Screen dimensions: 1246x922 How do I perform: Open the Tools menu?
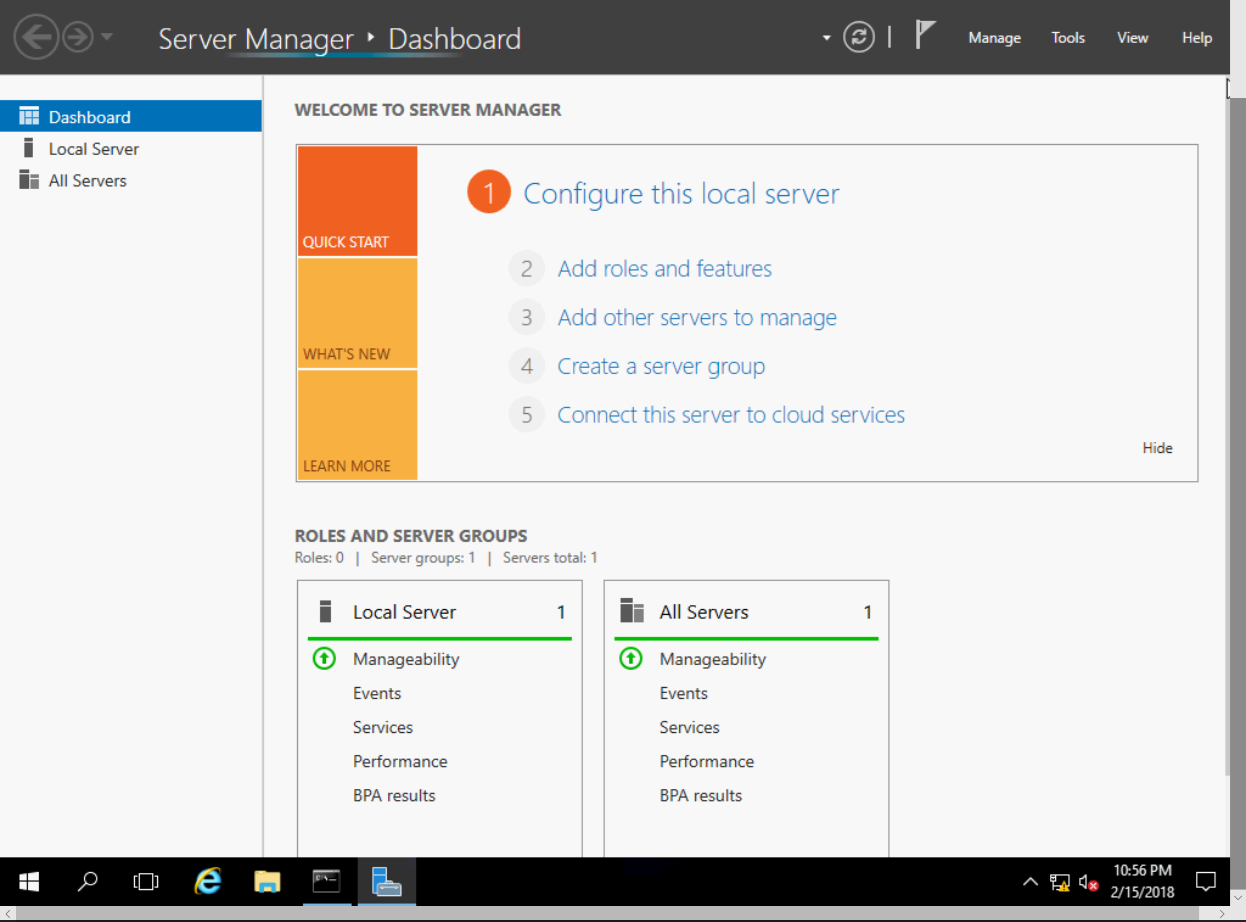(1068, 38)
